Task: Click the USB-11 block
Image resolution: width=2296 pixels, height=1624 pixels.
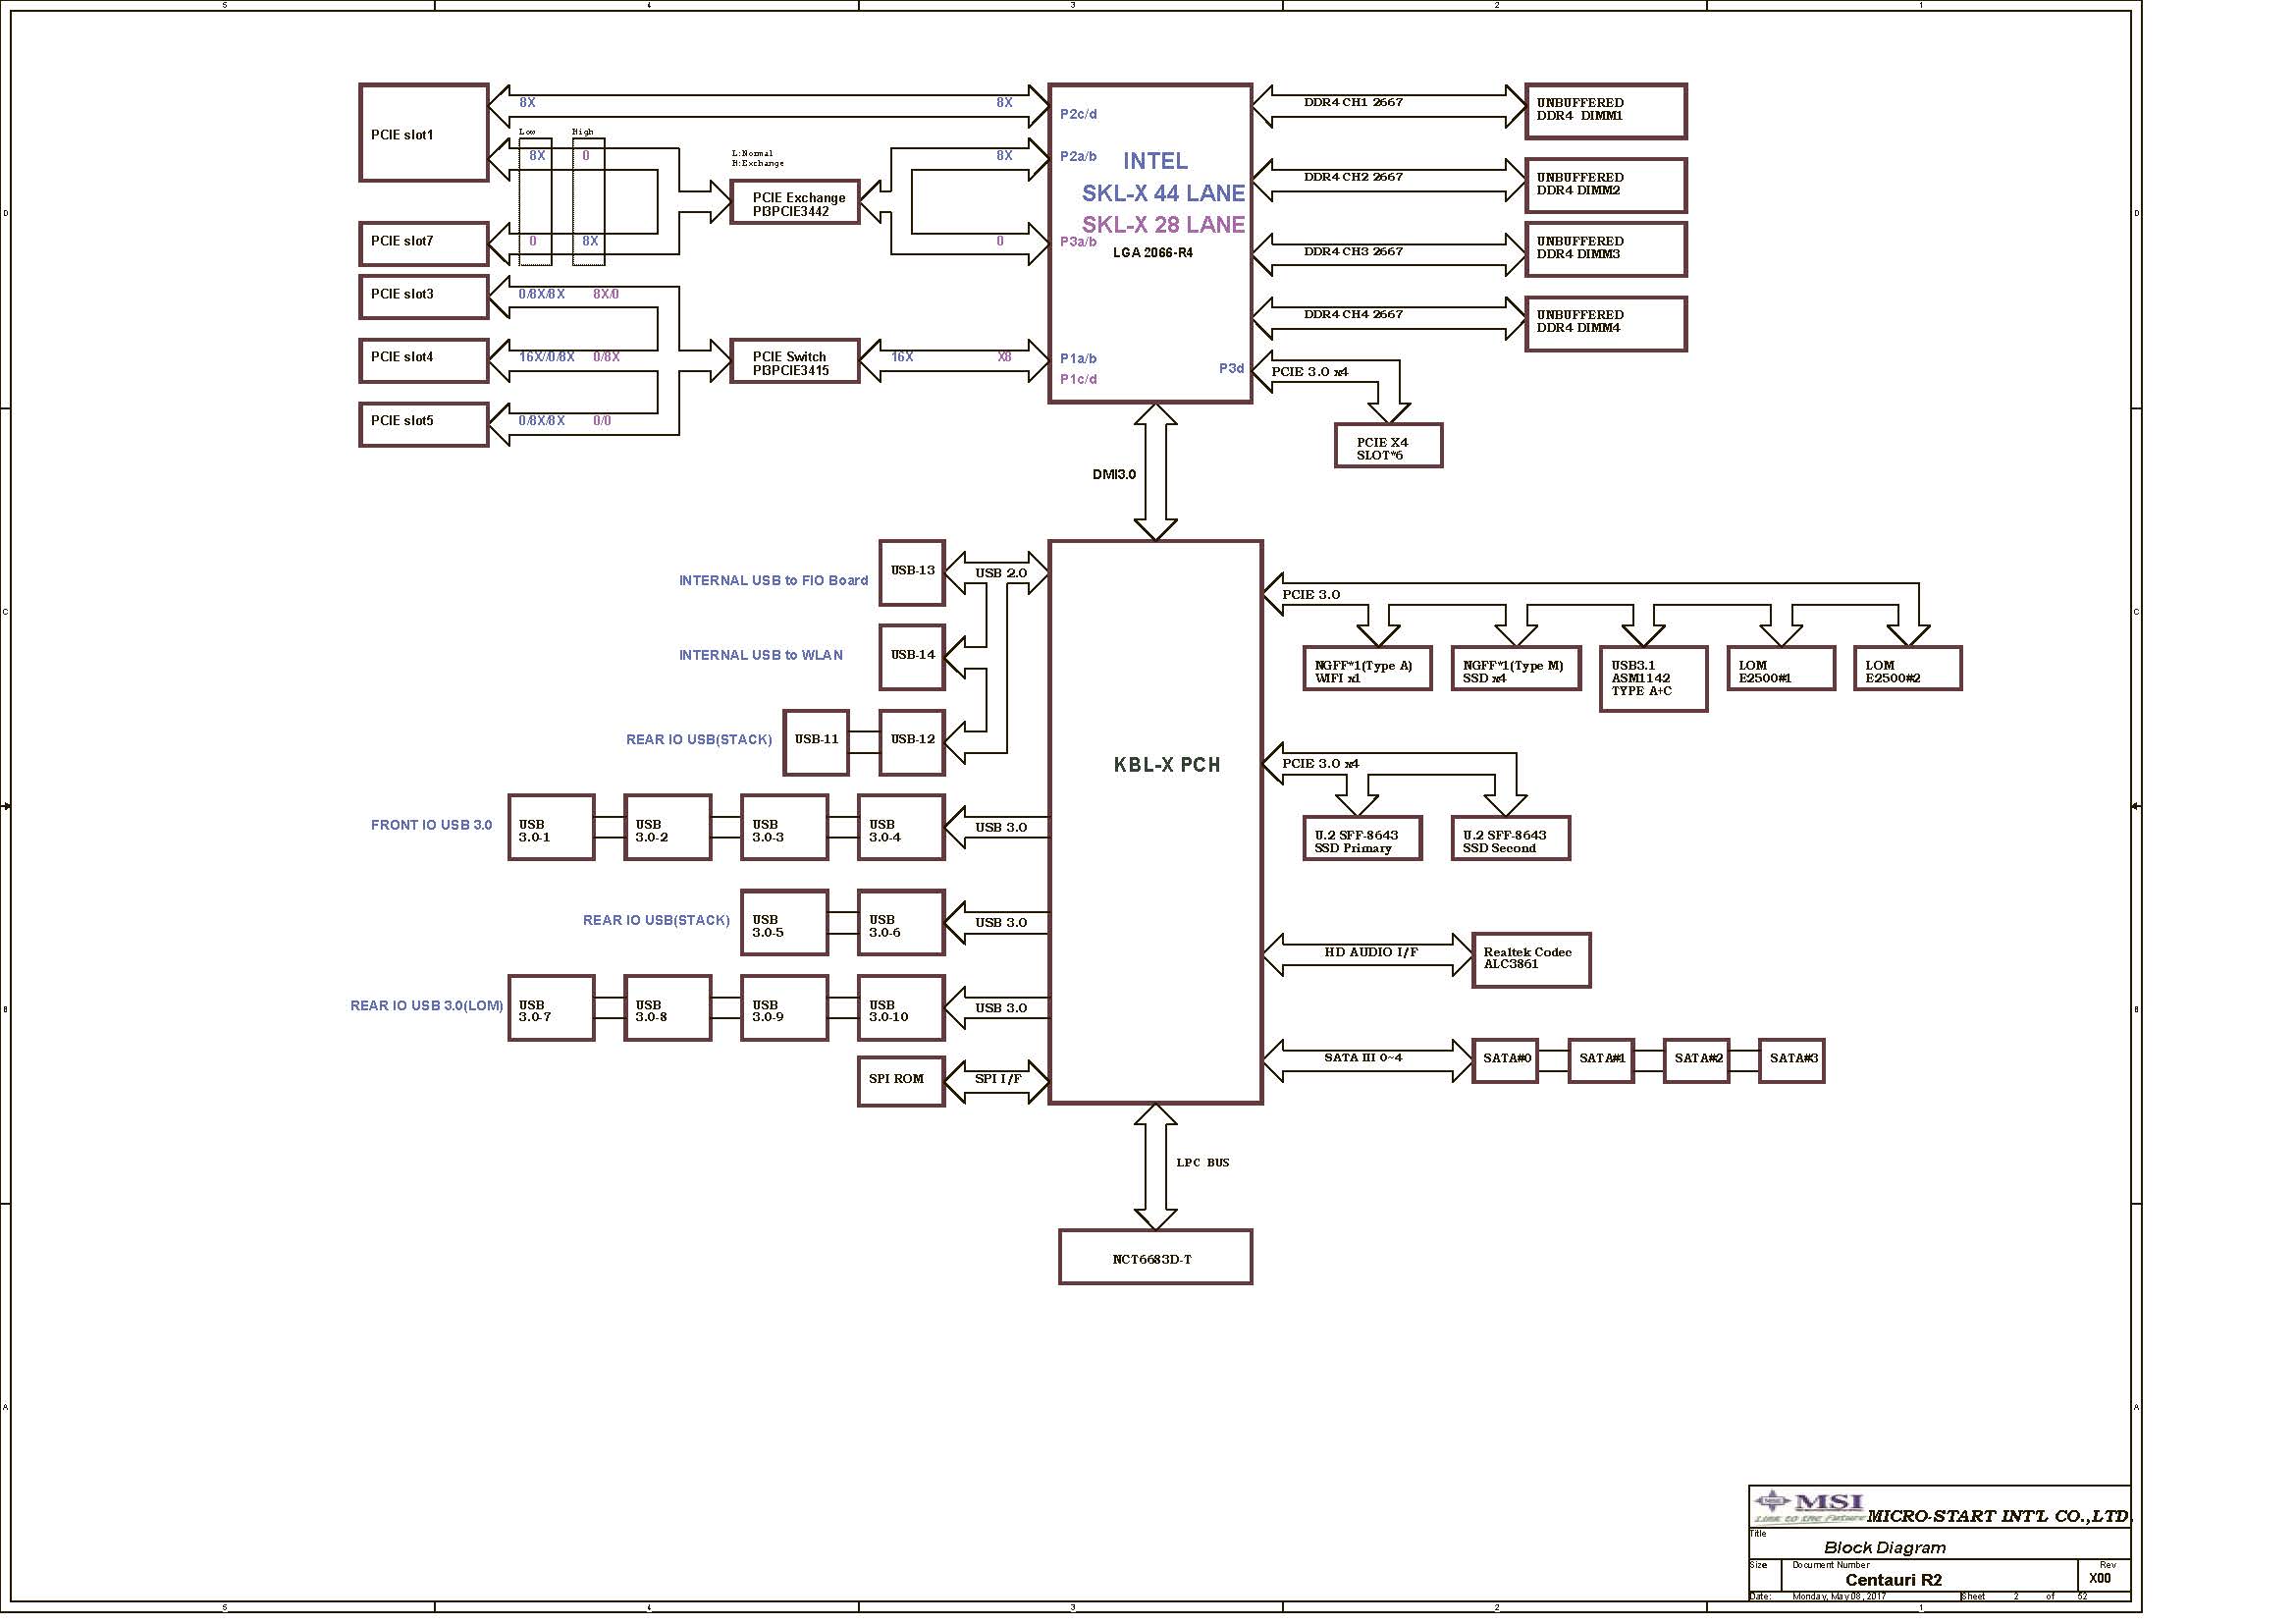Action: (816, 742)
